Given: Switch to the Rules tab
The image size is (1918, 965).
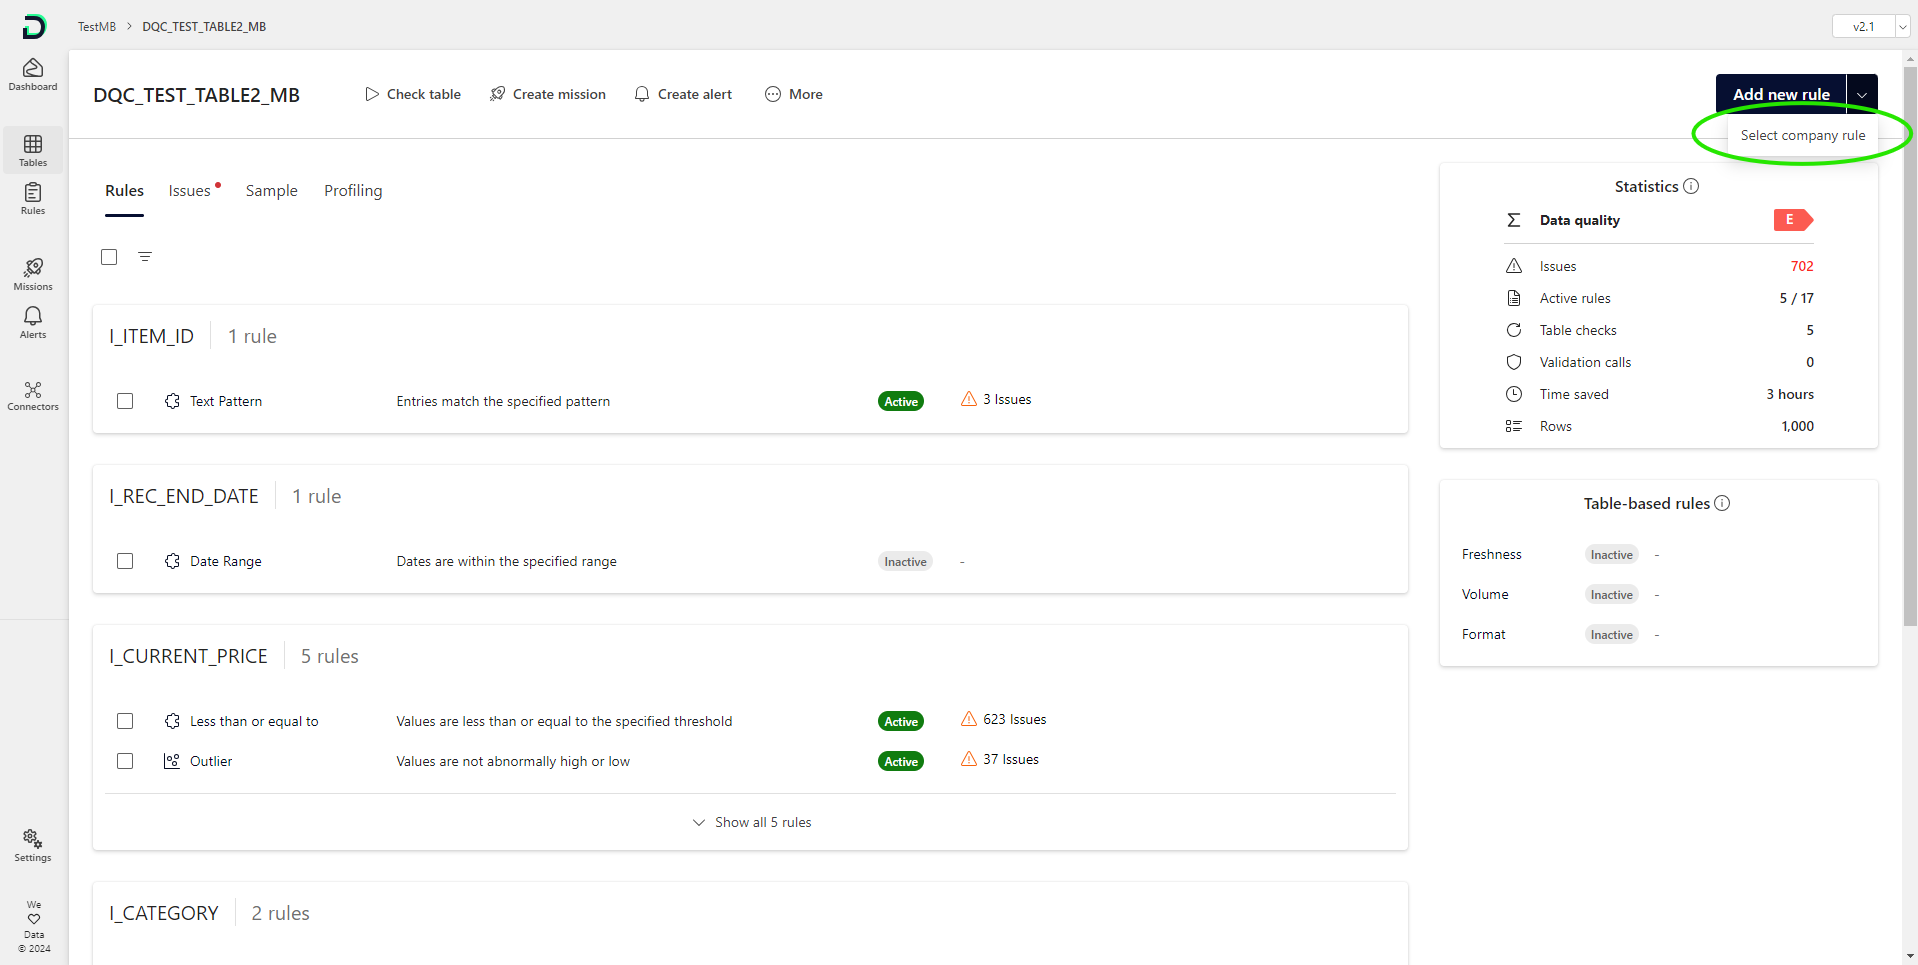Looking at the screenshot, I should [x=124, y=191].
